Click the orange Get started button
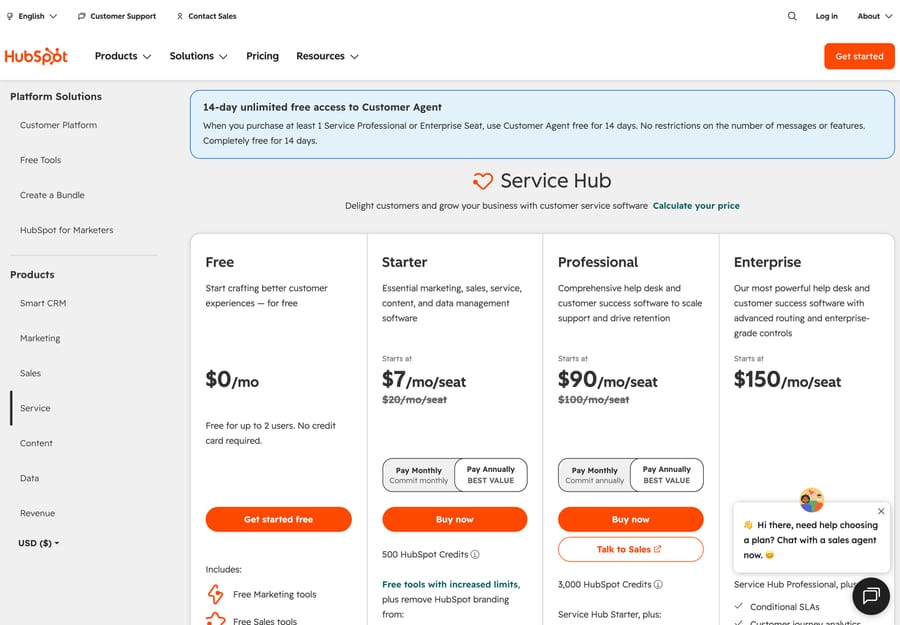Viewport: 900px width, 625px height. point(859,56)
